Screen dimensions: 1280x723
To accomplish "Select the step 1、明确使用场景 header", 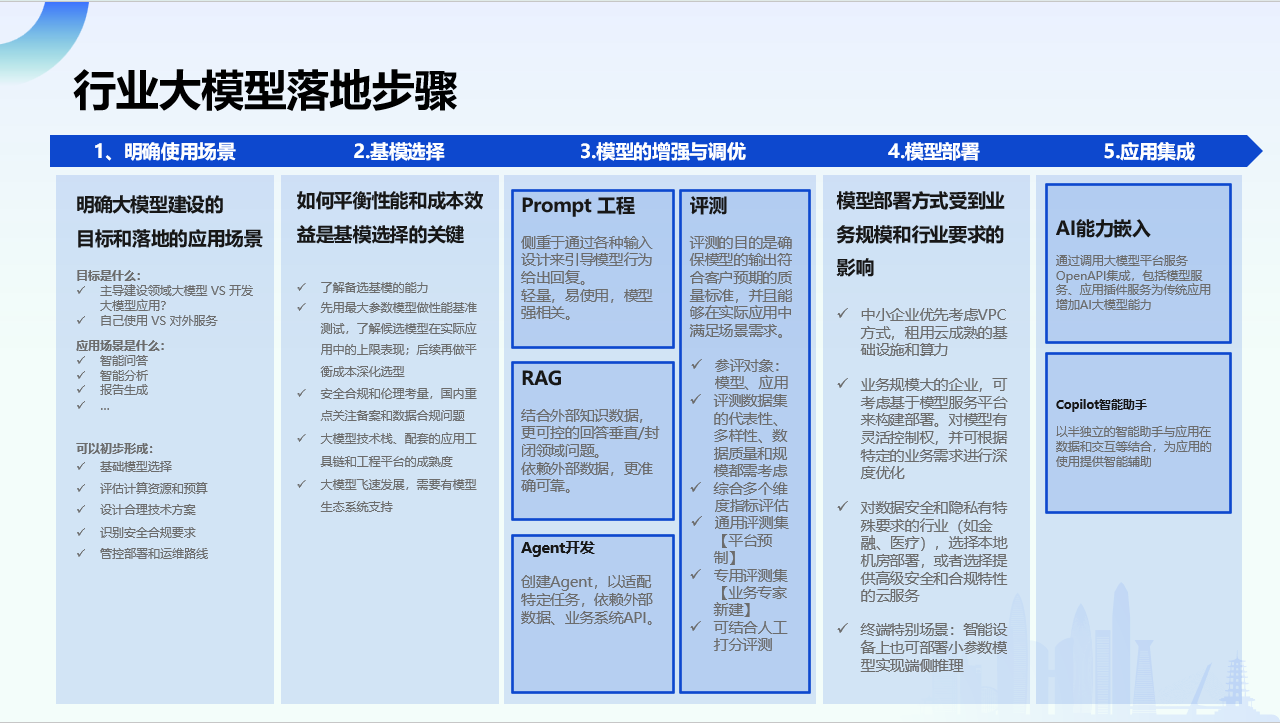I will click(x=165, y=152).
